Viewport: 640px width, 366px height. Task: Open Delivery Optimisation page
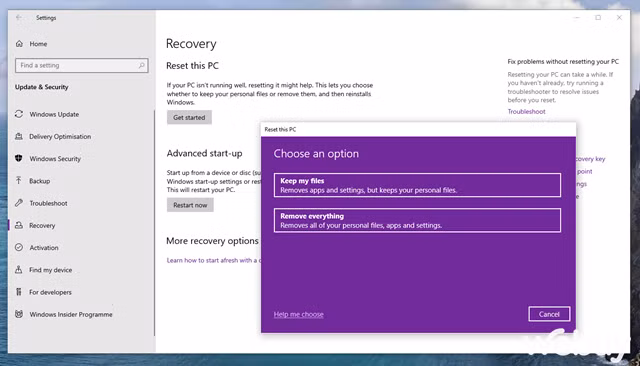[60, 137]
